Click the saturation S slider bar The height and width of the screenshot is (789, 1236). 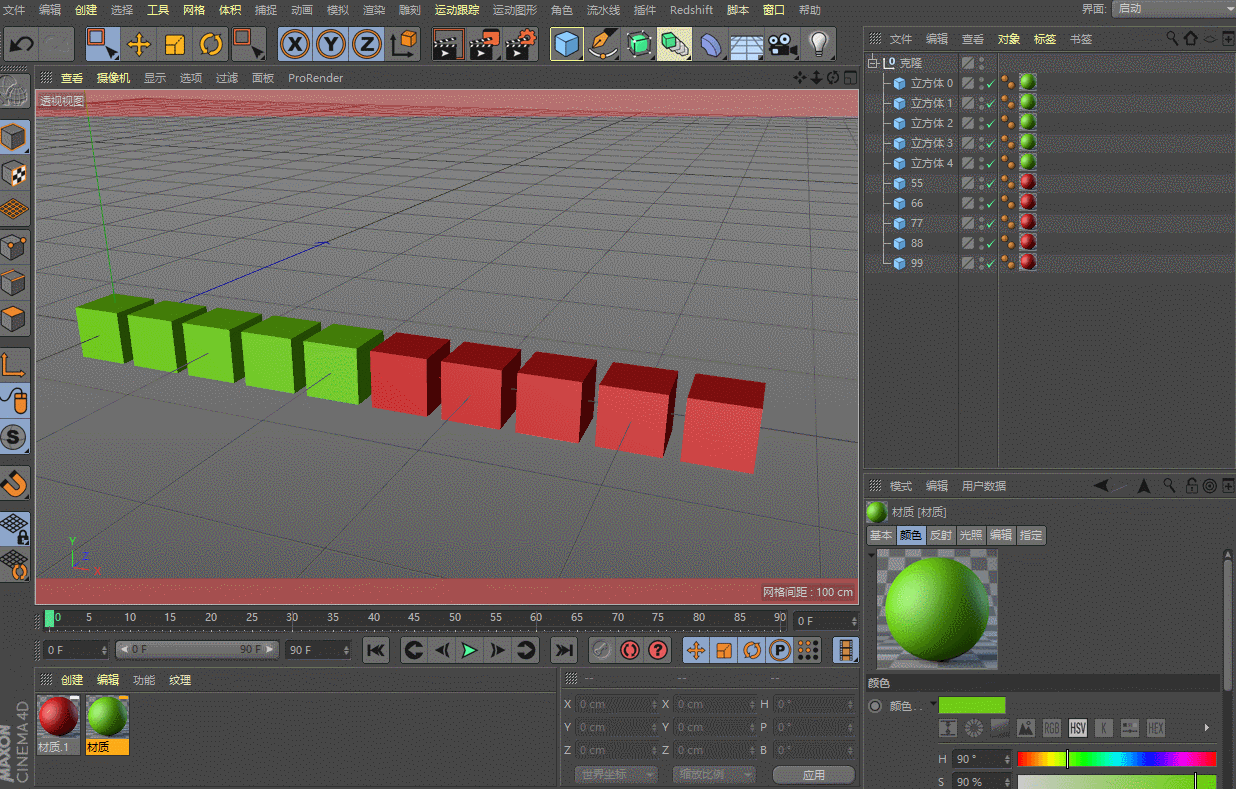pyautogui.click(x=1116, y=781)
